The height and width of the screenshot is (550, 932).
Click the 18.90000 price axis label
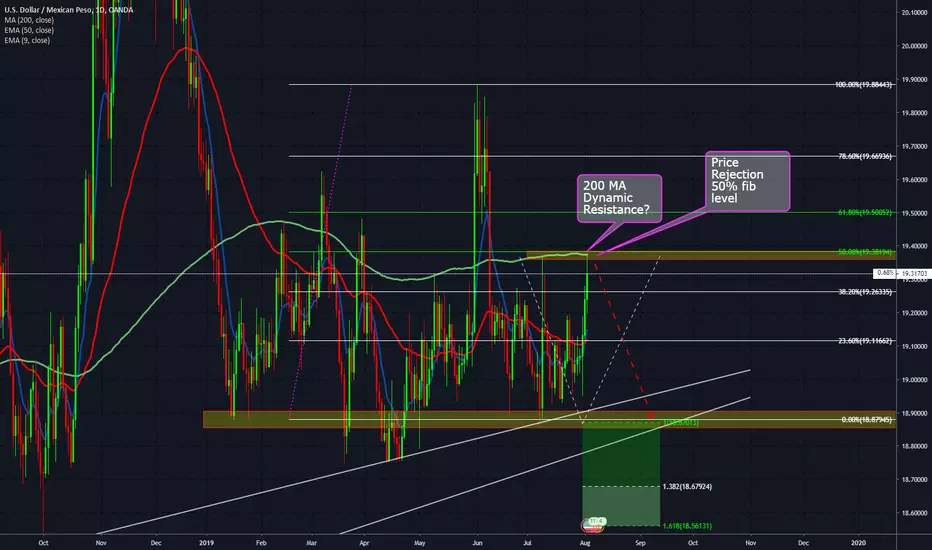(x=914, y=413)
